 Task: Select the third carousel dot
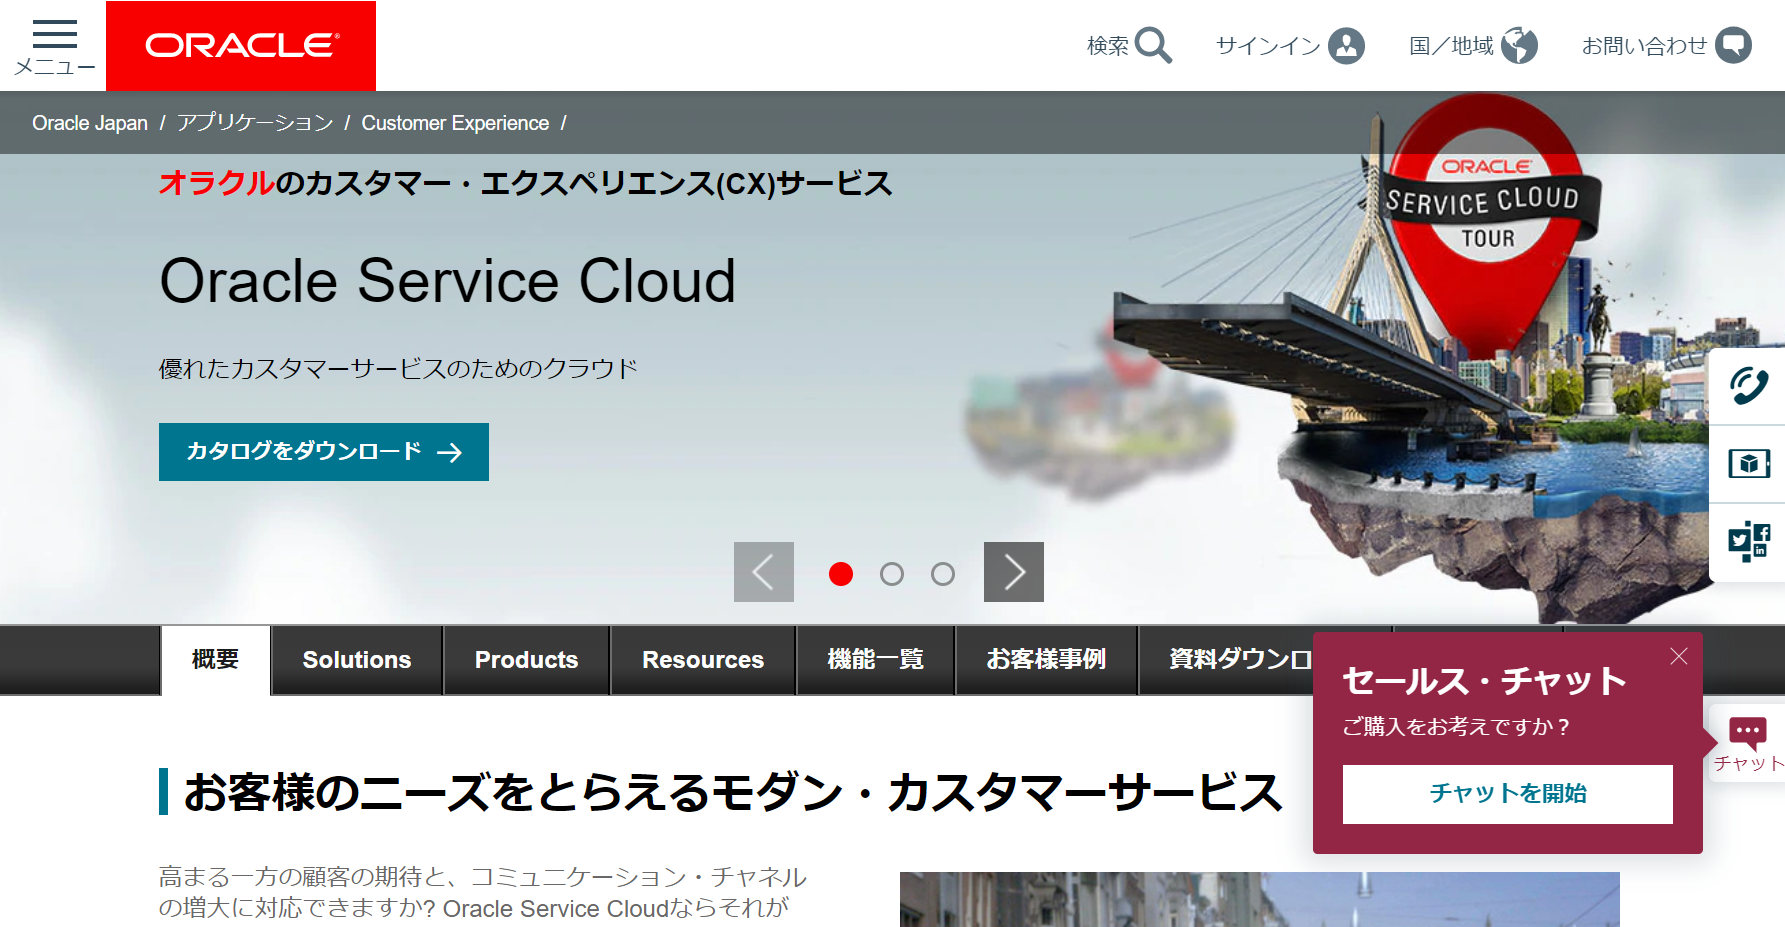pos(943,574)
